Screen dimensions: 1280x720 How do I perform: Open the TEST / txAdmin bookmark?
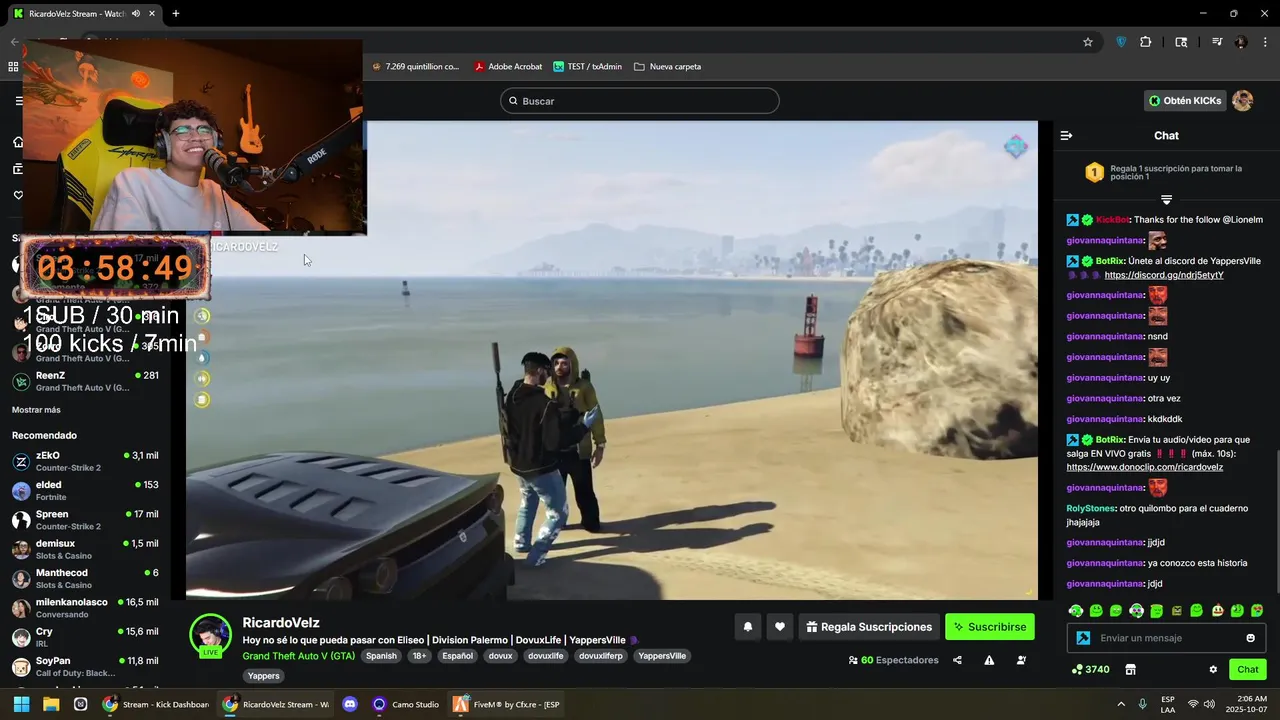[587, 67]
